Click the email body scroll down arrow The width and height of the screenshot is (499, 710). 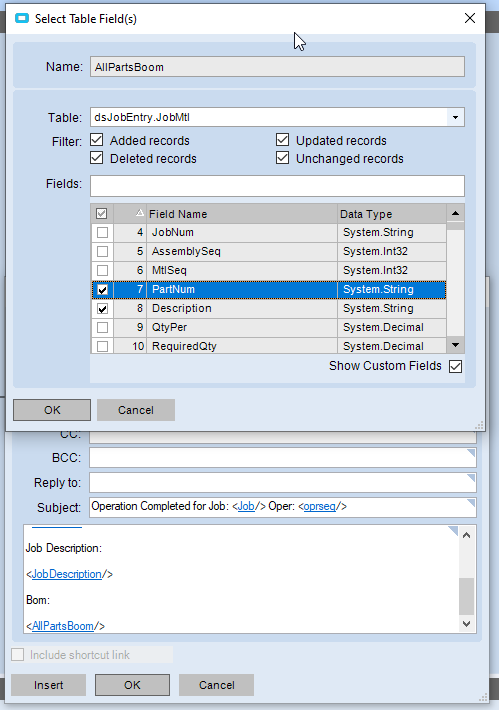coord(467,624)
